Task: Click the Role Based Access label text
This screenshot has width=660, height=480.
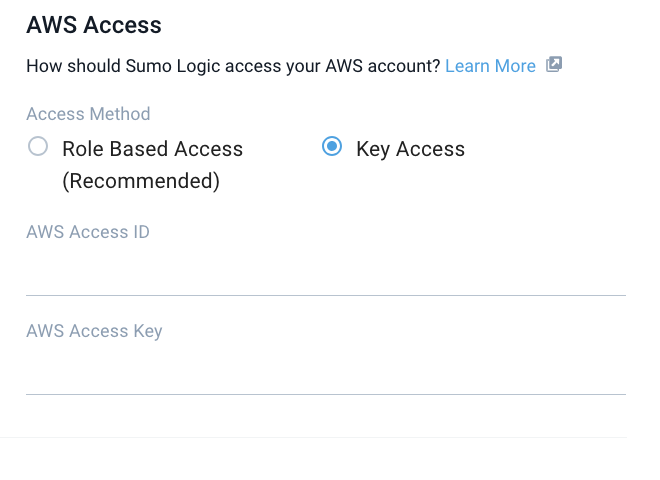Action: tap(152, 149)
